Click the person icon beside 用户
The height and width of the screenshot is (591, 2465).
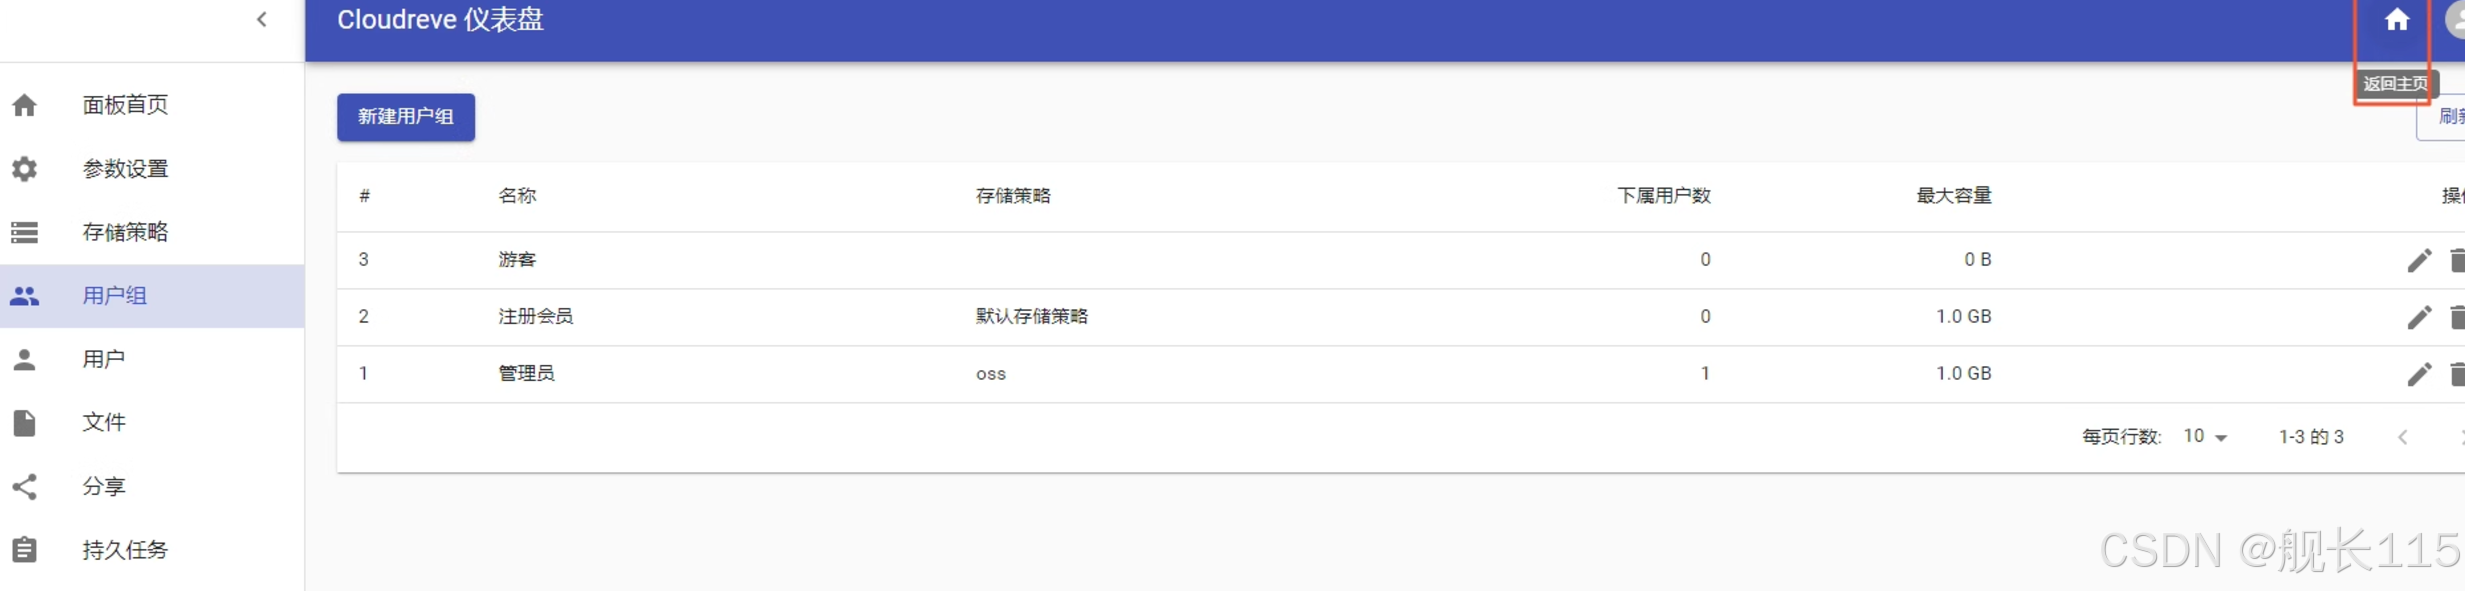[25, 359]
